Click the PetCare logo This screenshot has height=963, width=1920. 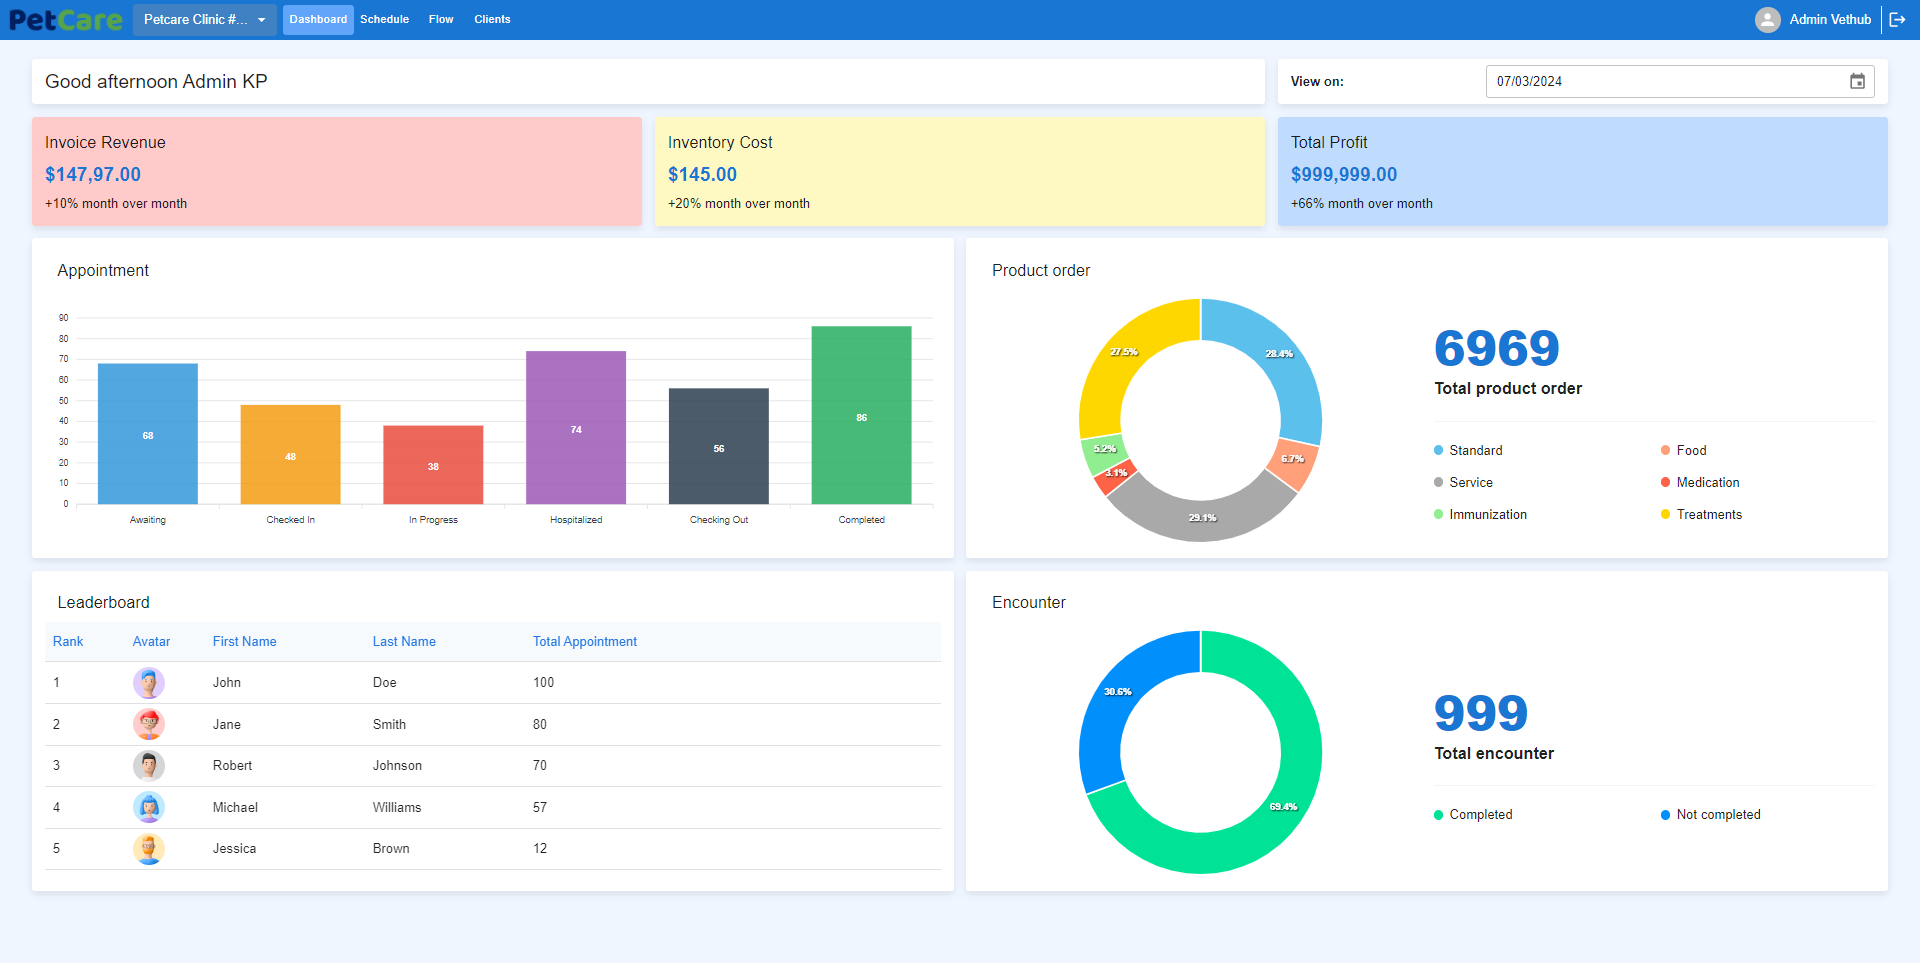[66, 19]
